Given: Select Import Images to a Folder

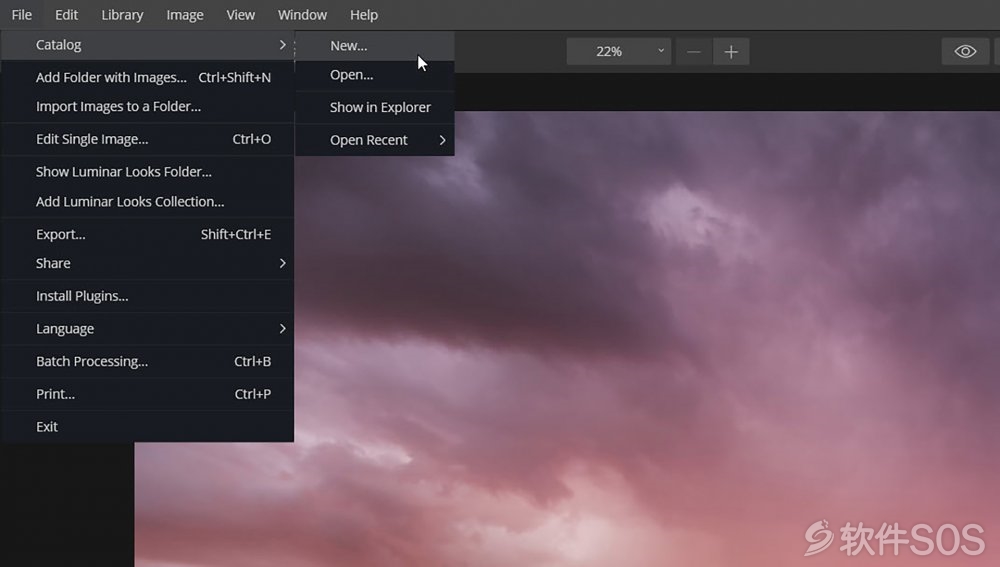Looking at the screenshot, I should 147,107.
